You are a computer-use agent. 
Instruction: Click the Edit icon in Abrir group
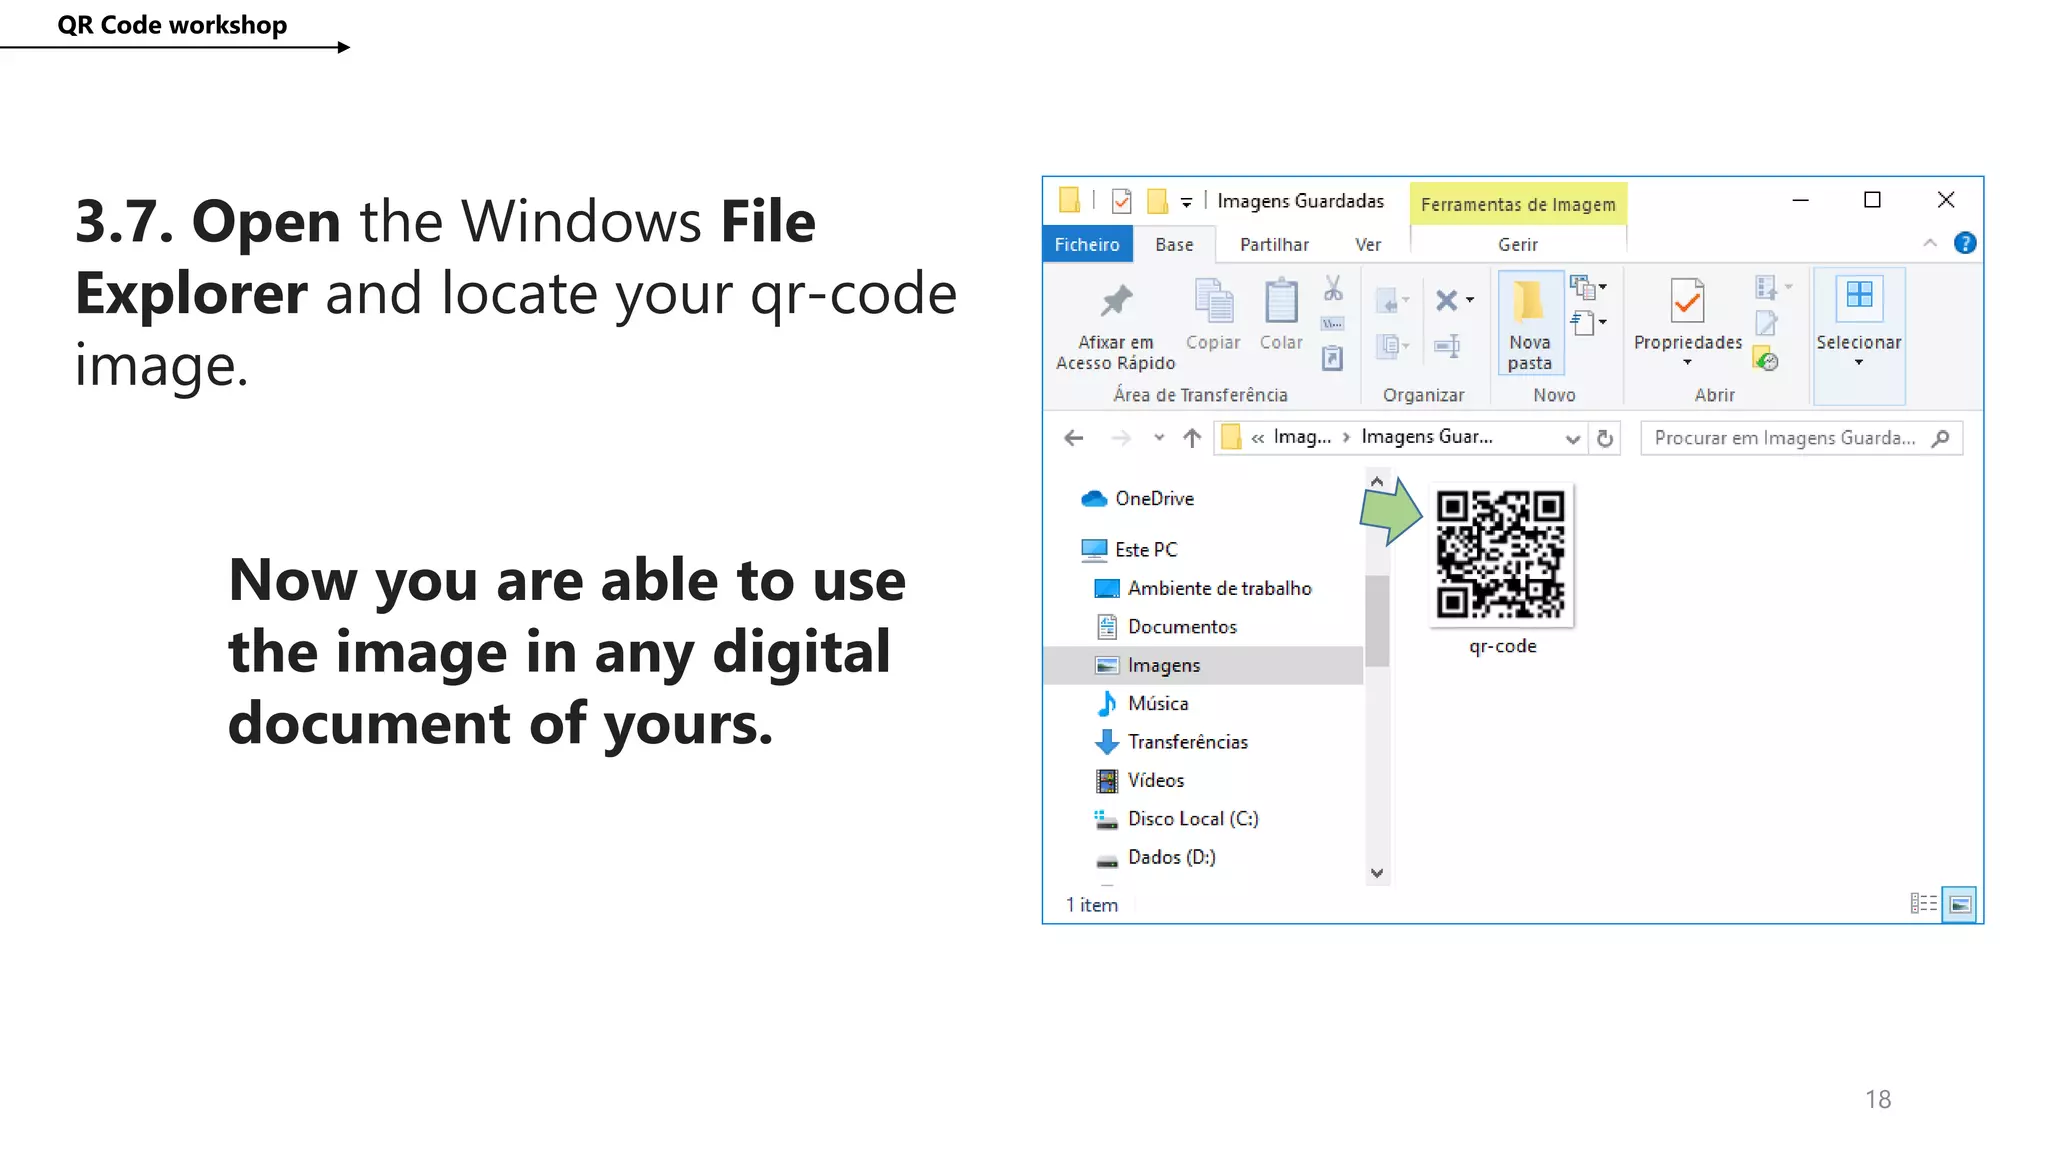[1766, 323]
